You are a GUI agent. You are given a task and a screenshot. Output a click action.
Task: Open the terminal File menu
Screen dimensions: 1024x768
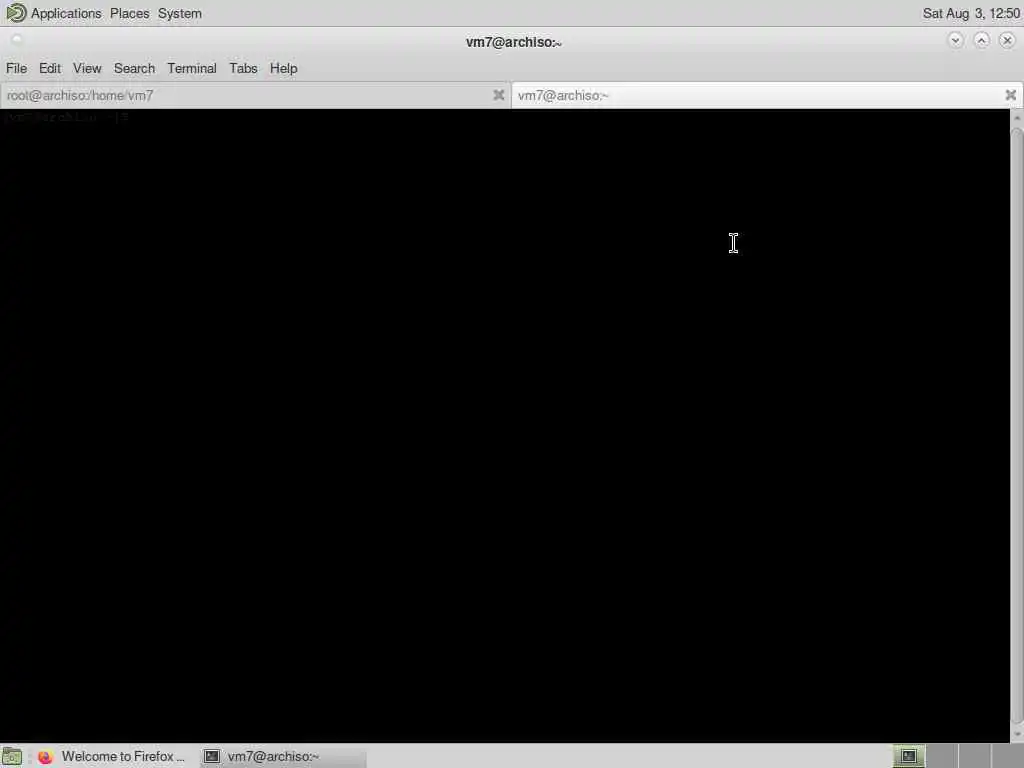pos(16,68)
